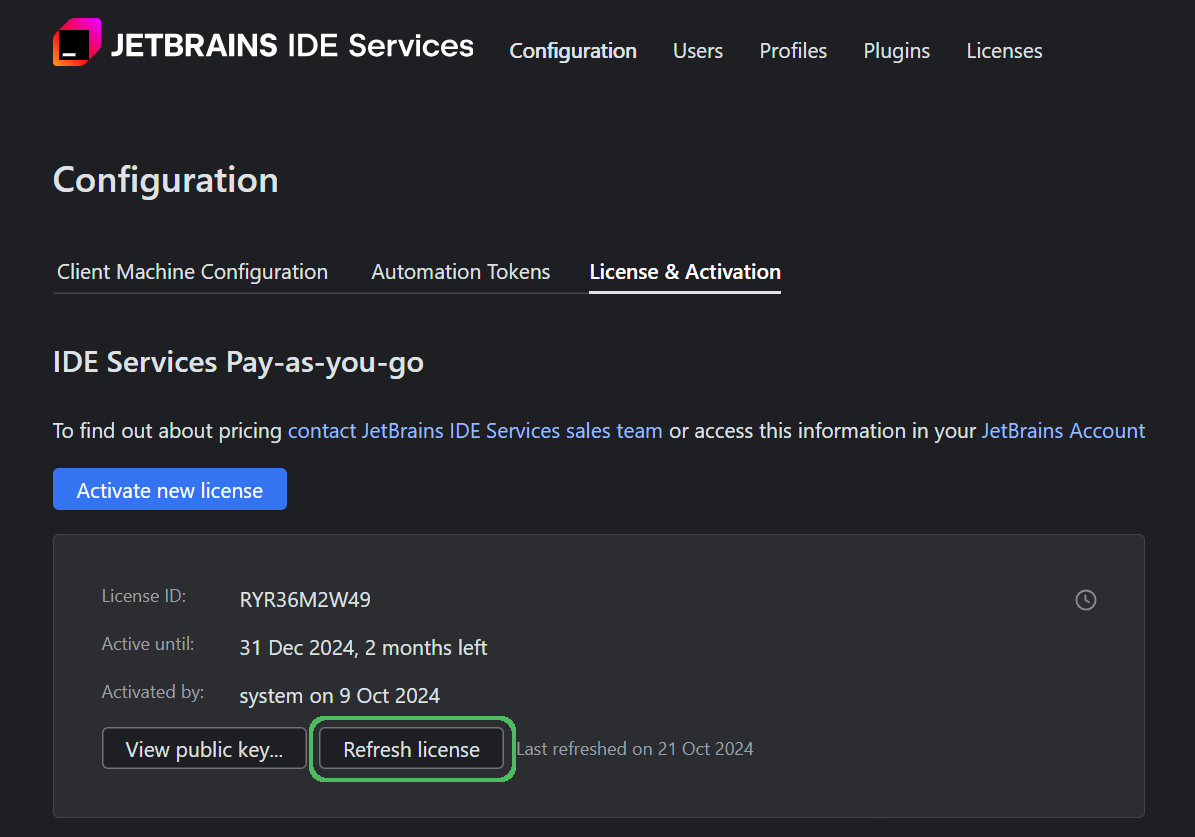This screenshot has width=1195, height=837.
Task: Switch to Client Machine Configuration tab
Action: click(191, 271)
